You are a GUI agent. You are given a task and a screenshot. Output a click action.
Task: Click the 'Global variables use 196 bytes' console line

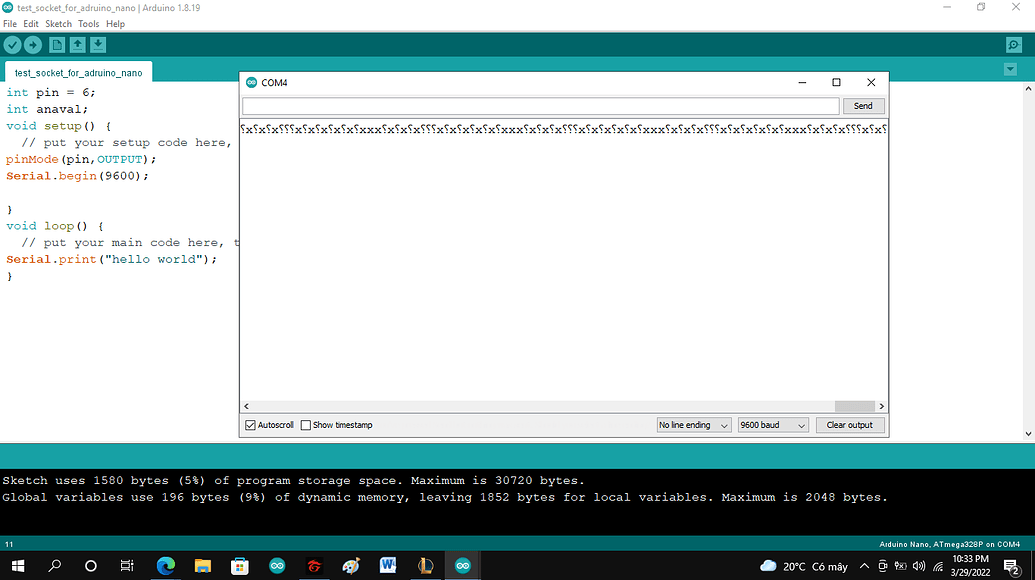(445, 498)
